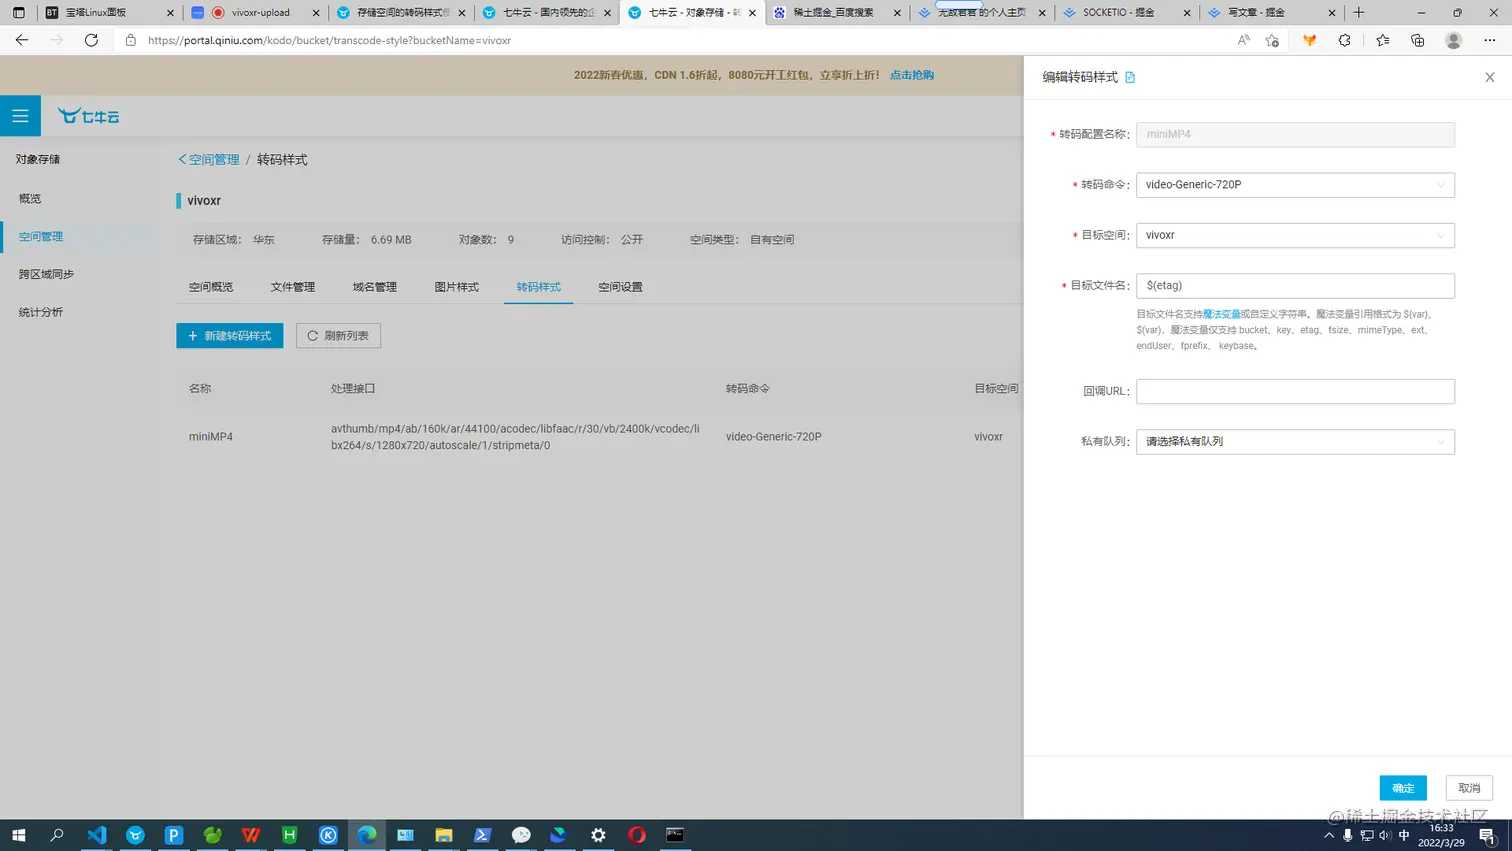
Task: Open the 私有队列 dropdown
Action: pos(1295,442)
